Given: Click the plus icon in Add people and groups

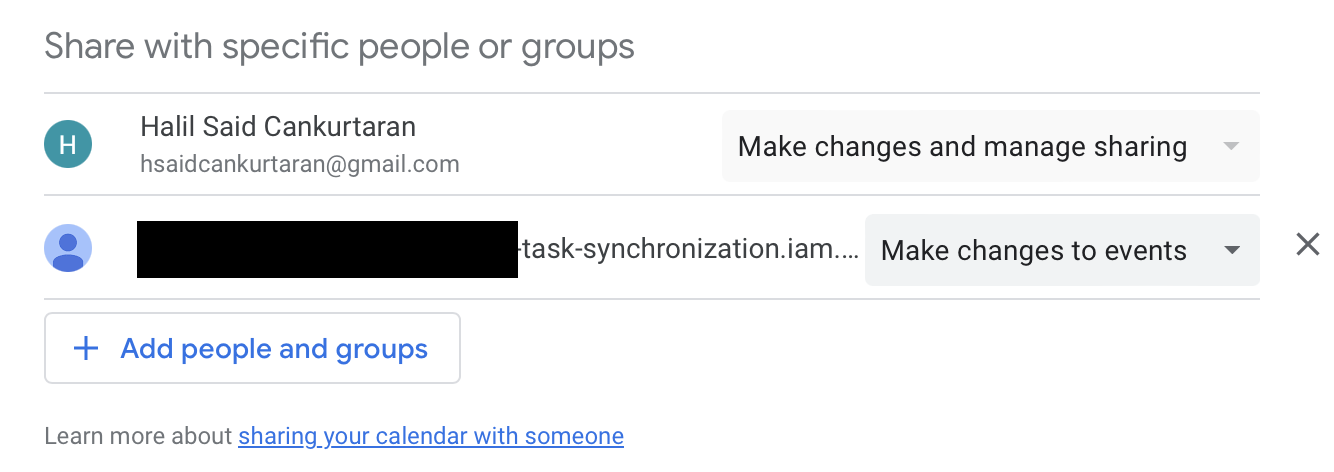Looking at the screenshot, I should 87,349.
